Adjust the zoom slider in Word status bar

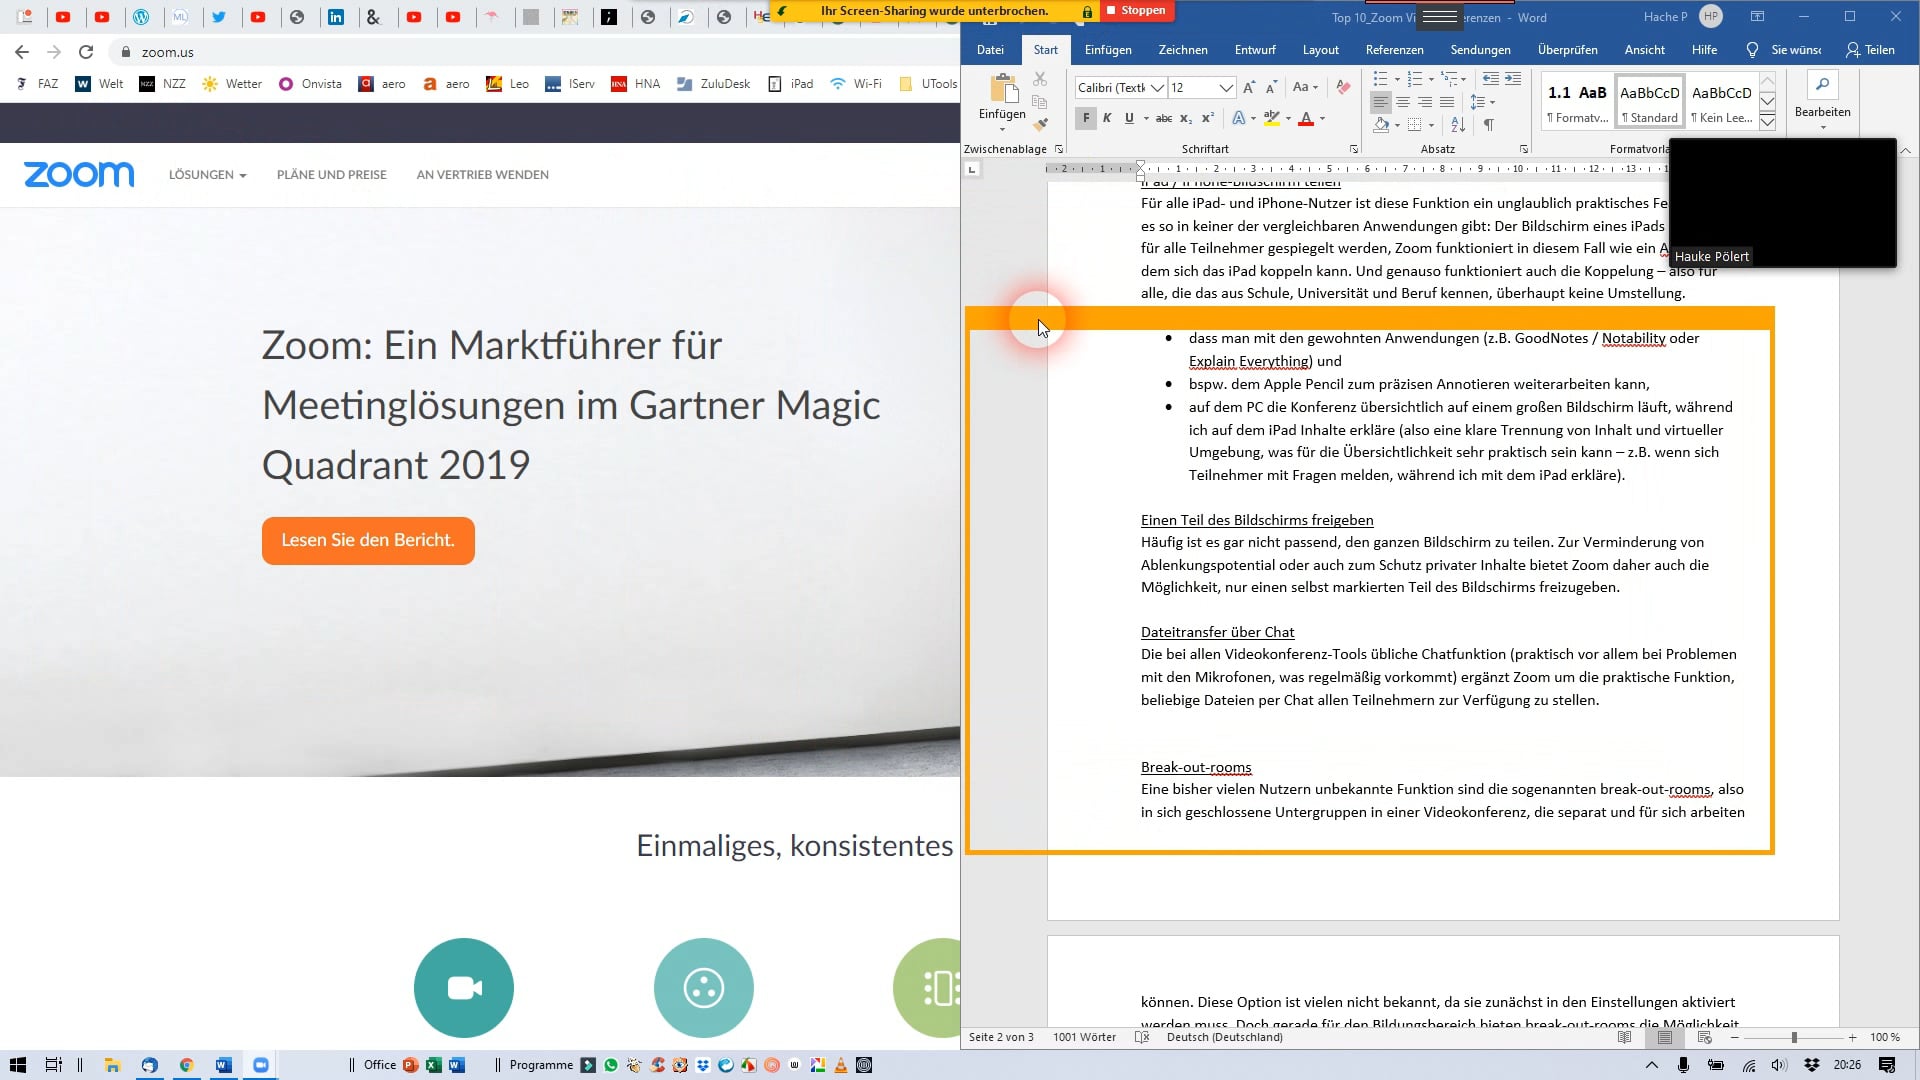1794,1037
